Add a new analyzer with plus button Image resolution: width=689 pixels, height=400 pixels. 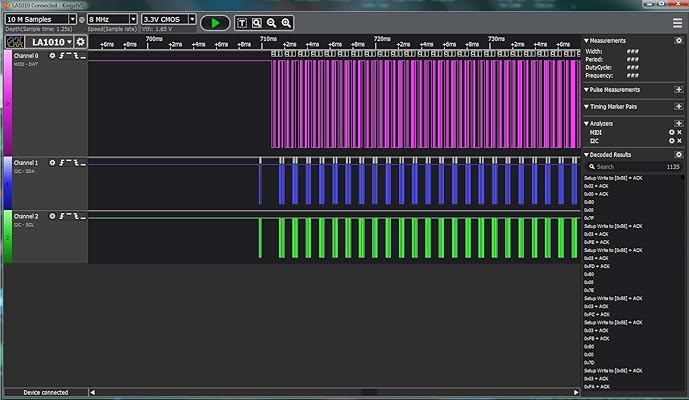click(679, 123)
